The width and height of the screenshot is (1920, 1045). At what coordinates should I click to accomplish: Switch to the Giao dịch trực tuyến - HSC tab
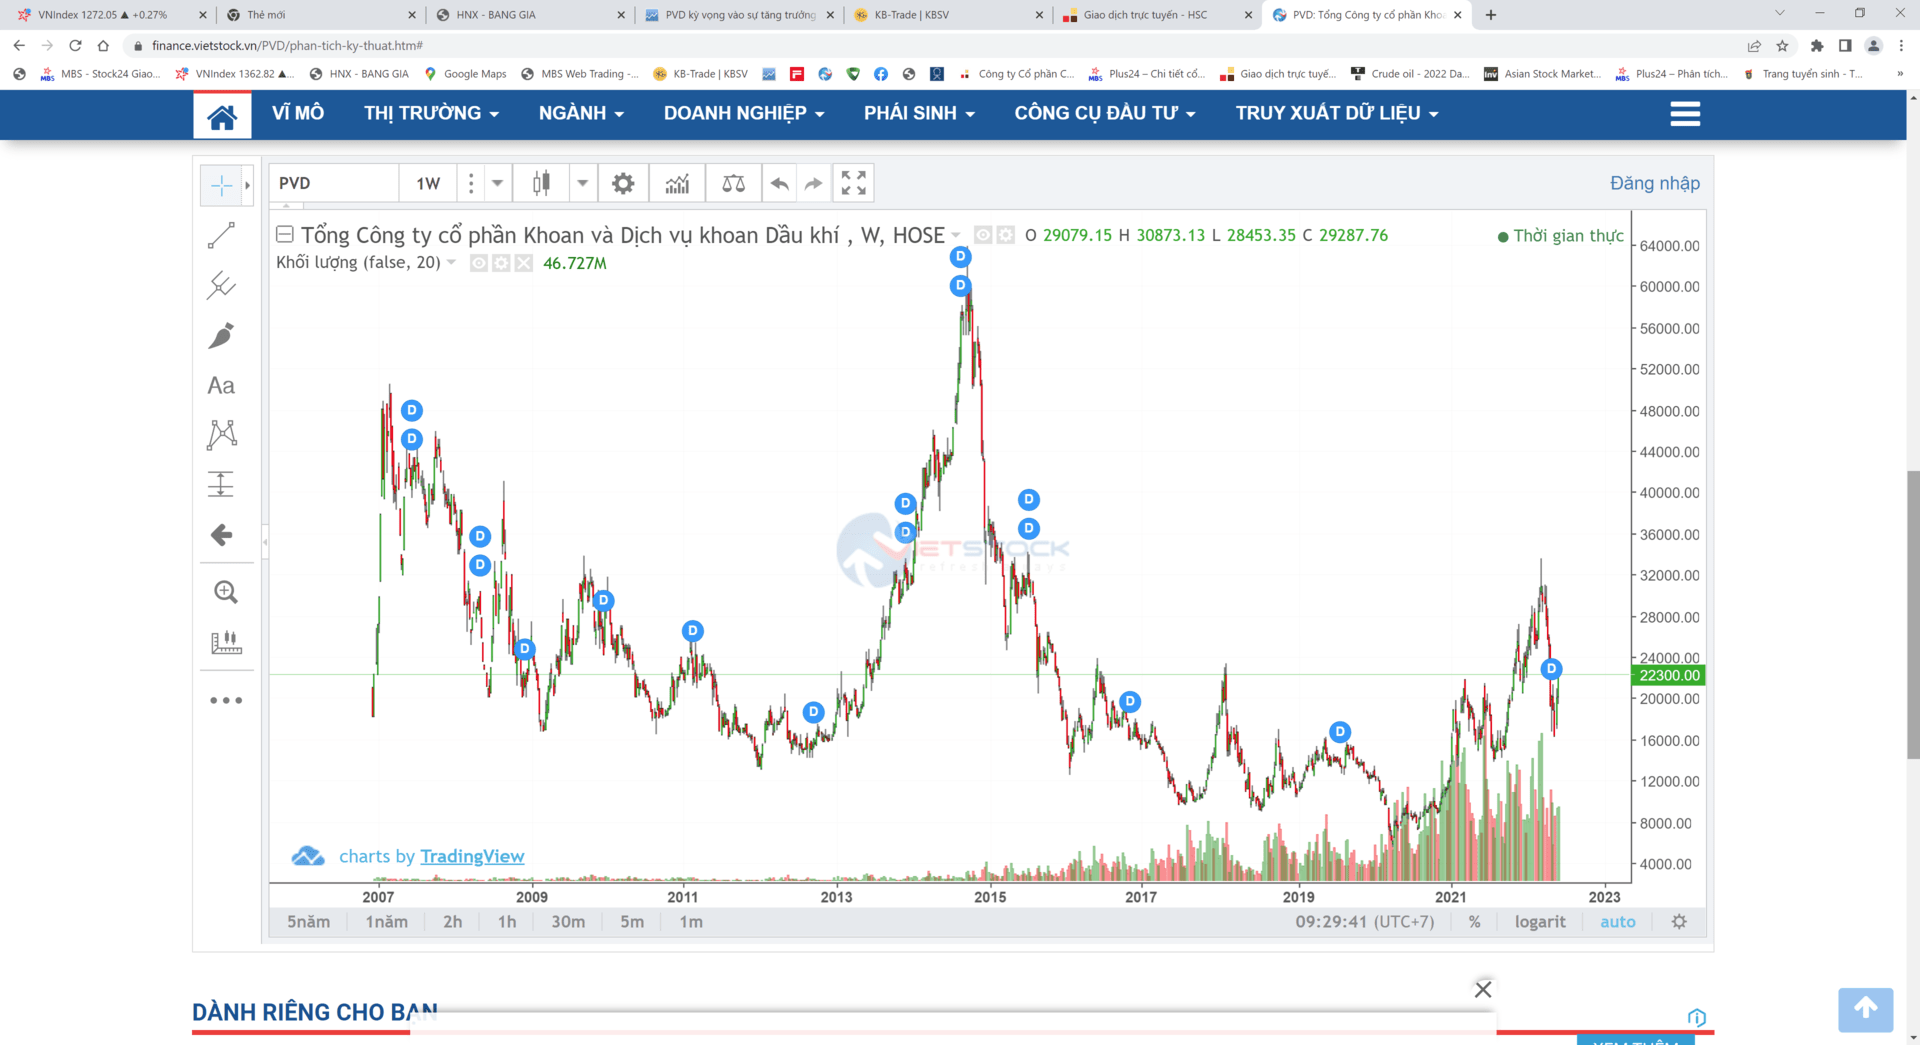[x=1155, y=15]
